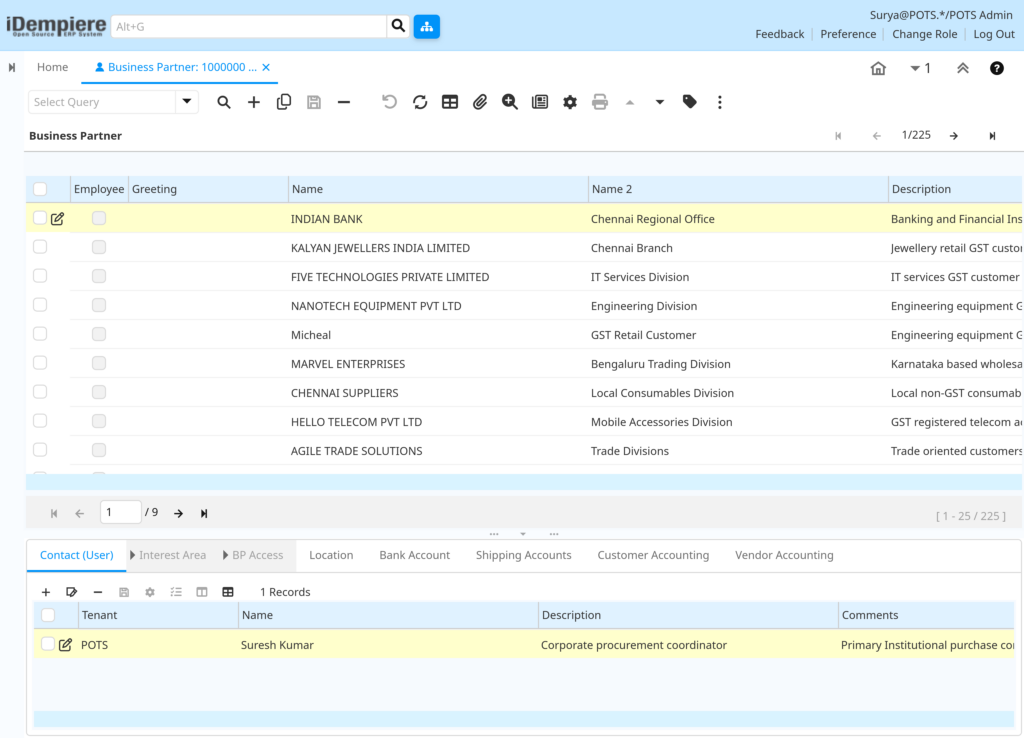This screenshot has height=738, width=1024.
Task: Open the Location tab
Action: pos(331,555)
